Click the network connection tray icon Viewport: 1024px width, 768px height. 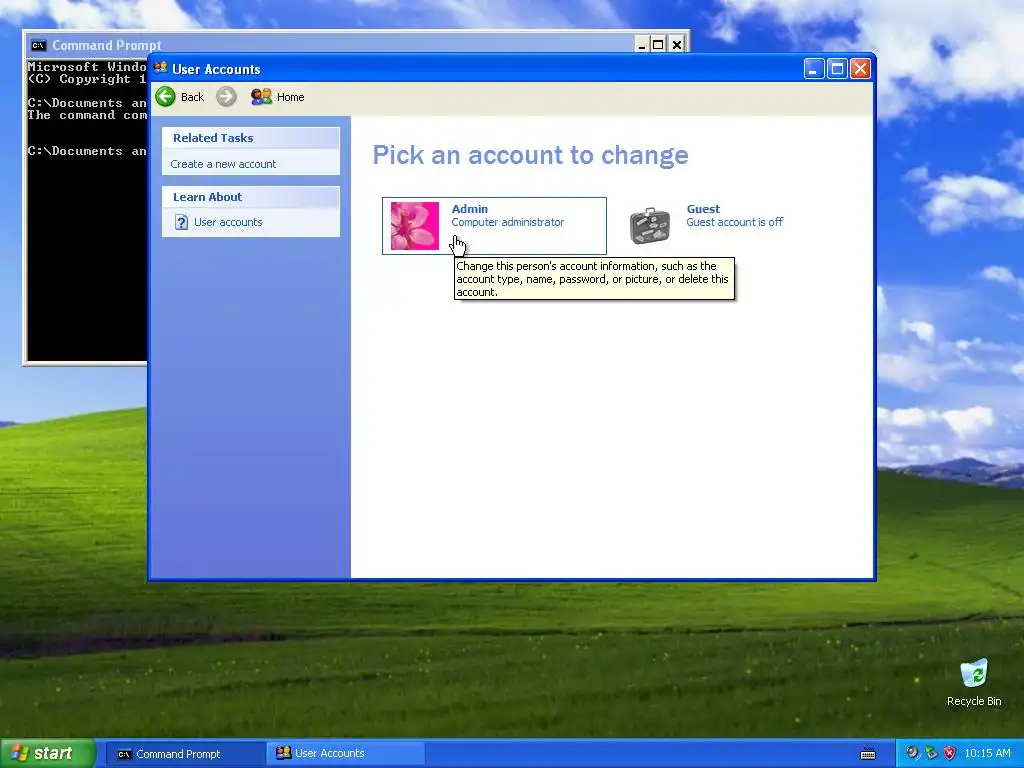(931, 753)
